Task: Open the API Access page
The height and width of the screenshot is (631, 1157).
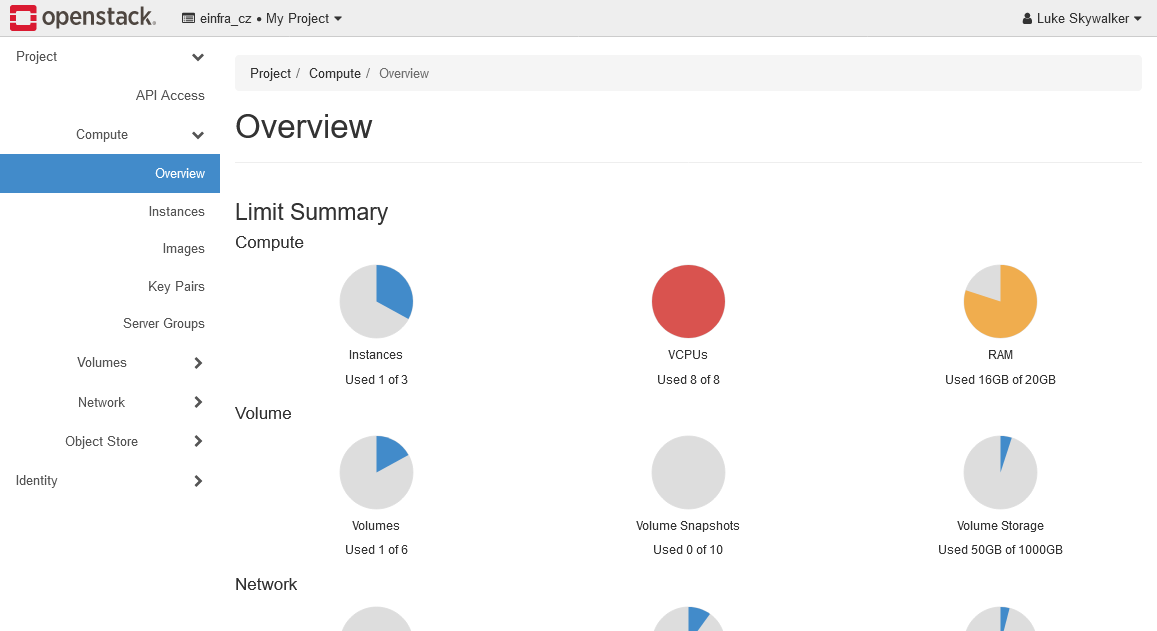Action: point(170,95)
